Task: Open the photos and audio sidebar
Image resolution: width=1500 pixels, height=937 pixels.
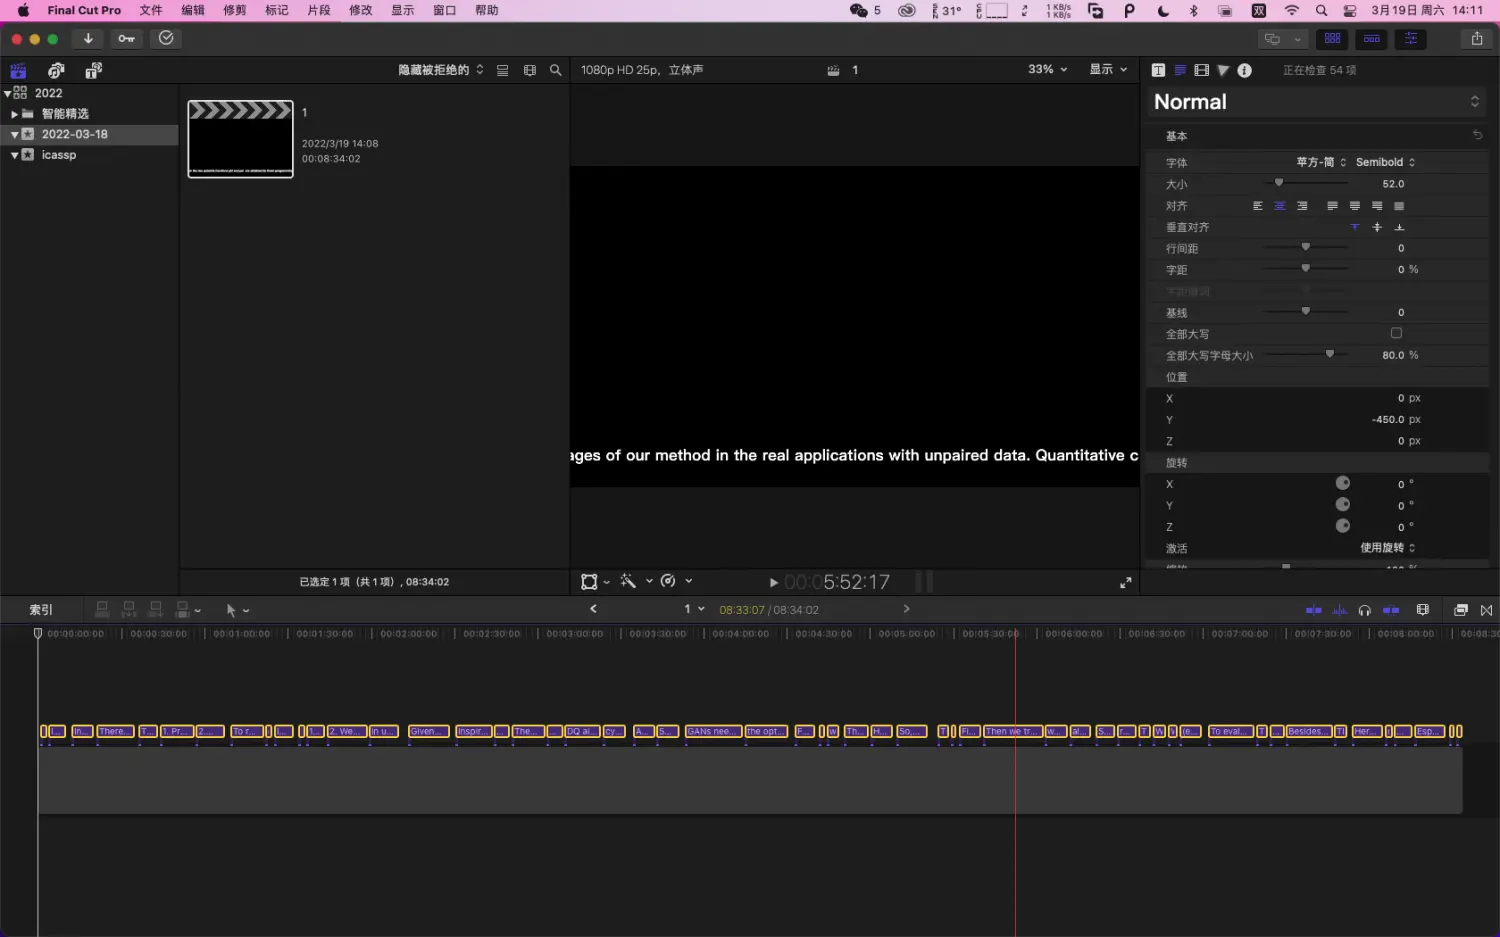Action: point(56,70)
